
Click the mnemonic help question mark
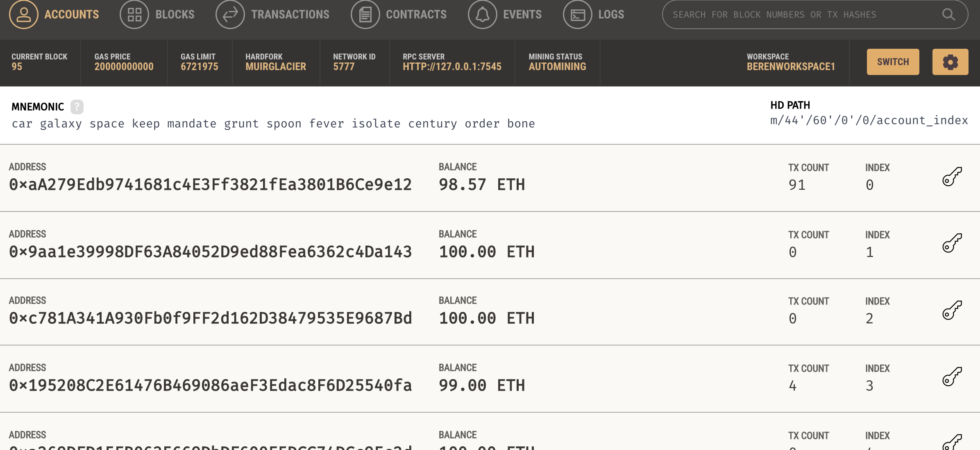tap(77, 107)
